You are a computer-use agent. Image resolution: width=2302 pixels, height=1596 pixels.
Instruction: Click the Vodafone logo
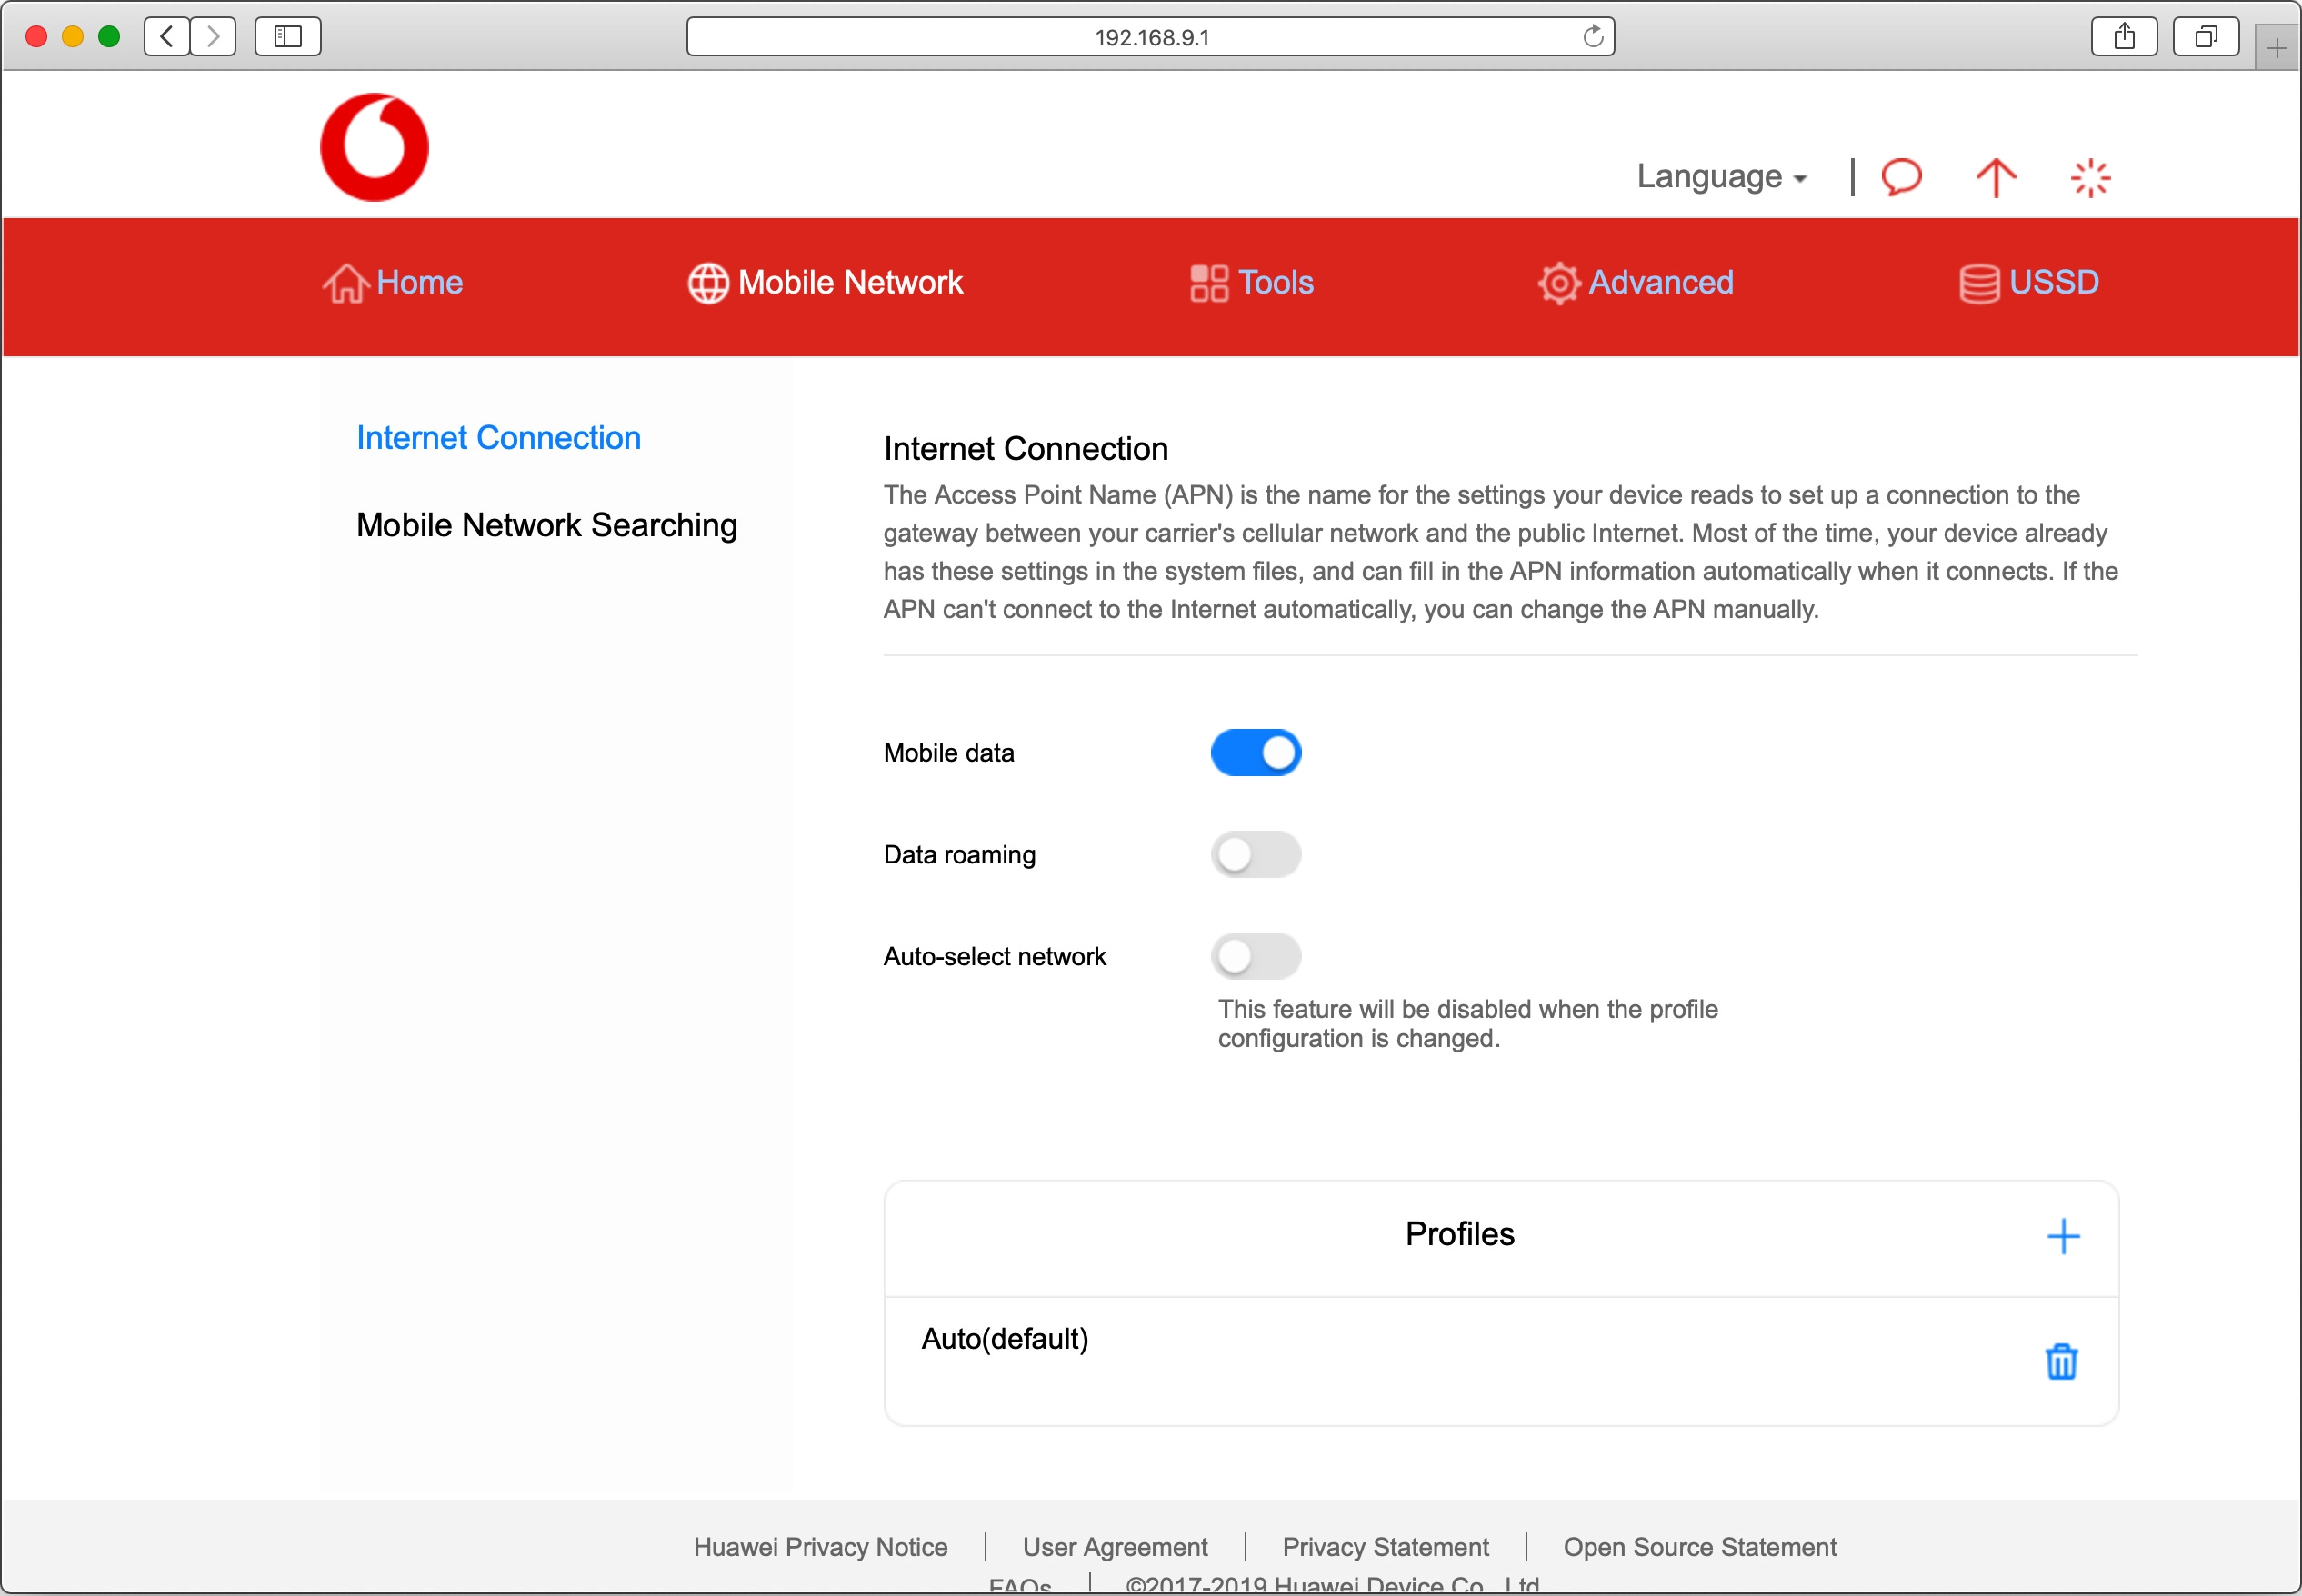374,146
